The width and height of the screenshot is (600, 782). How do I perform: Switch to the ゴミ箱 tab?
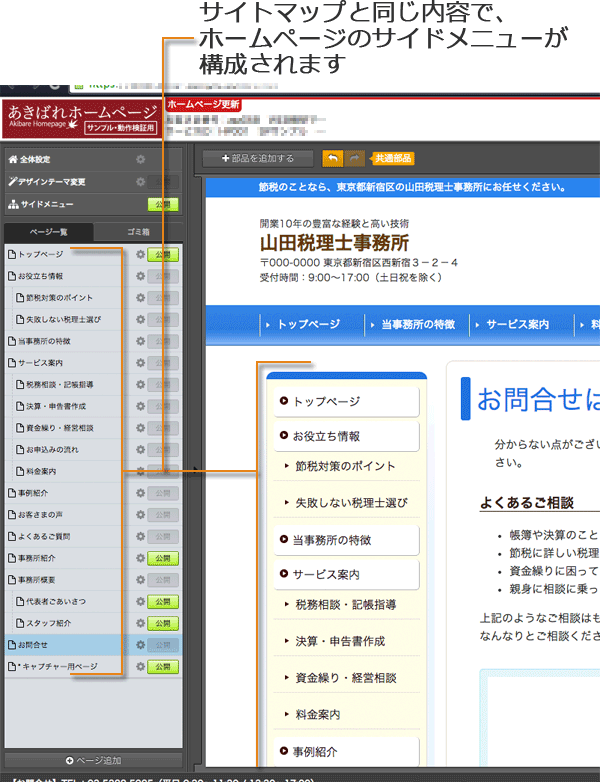click(x=138, y=232)
